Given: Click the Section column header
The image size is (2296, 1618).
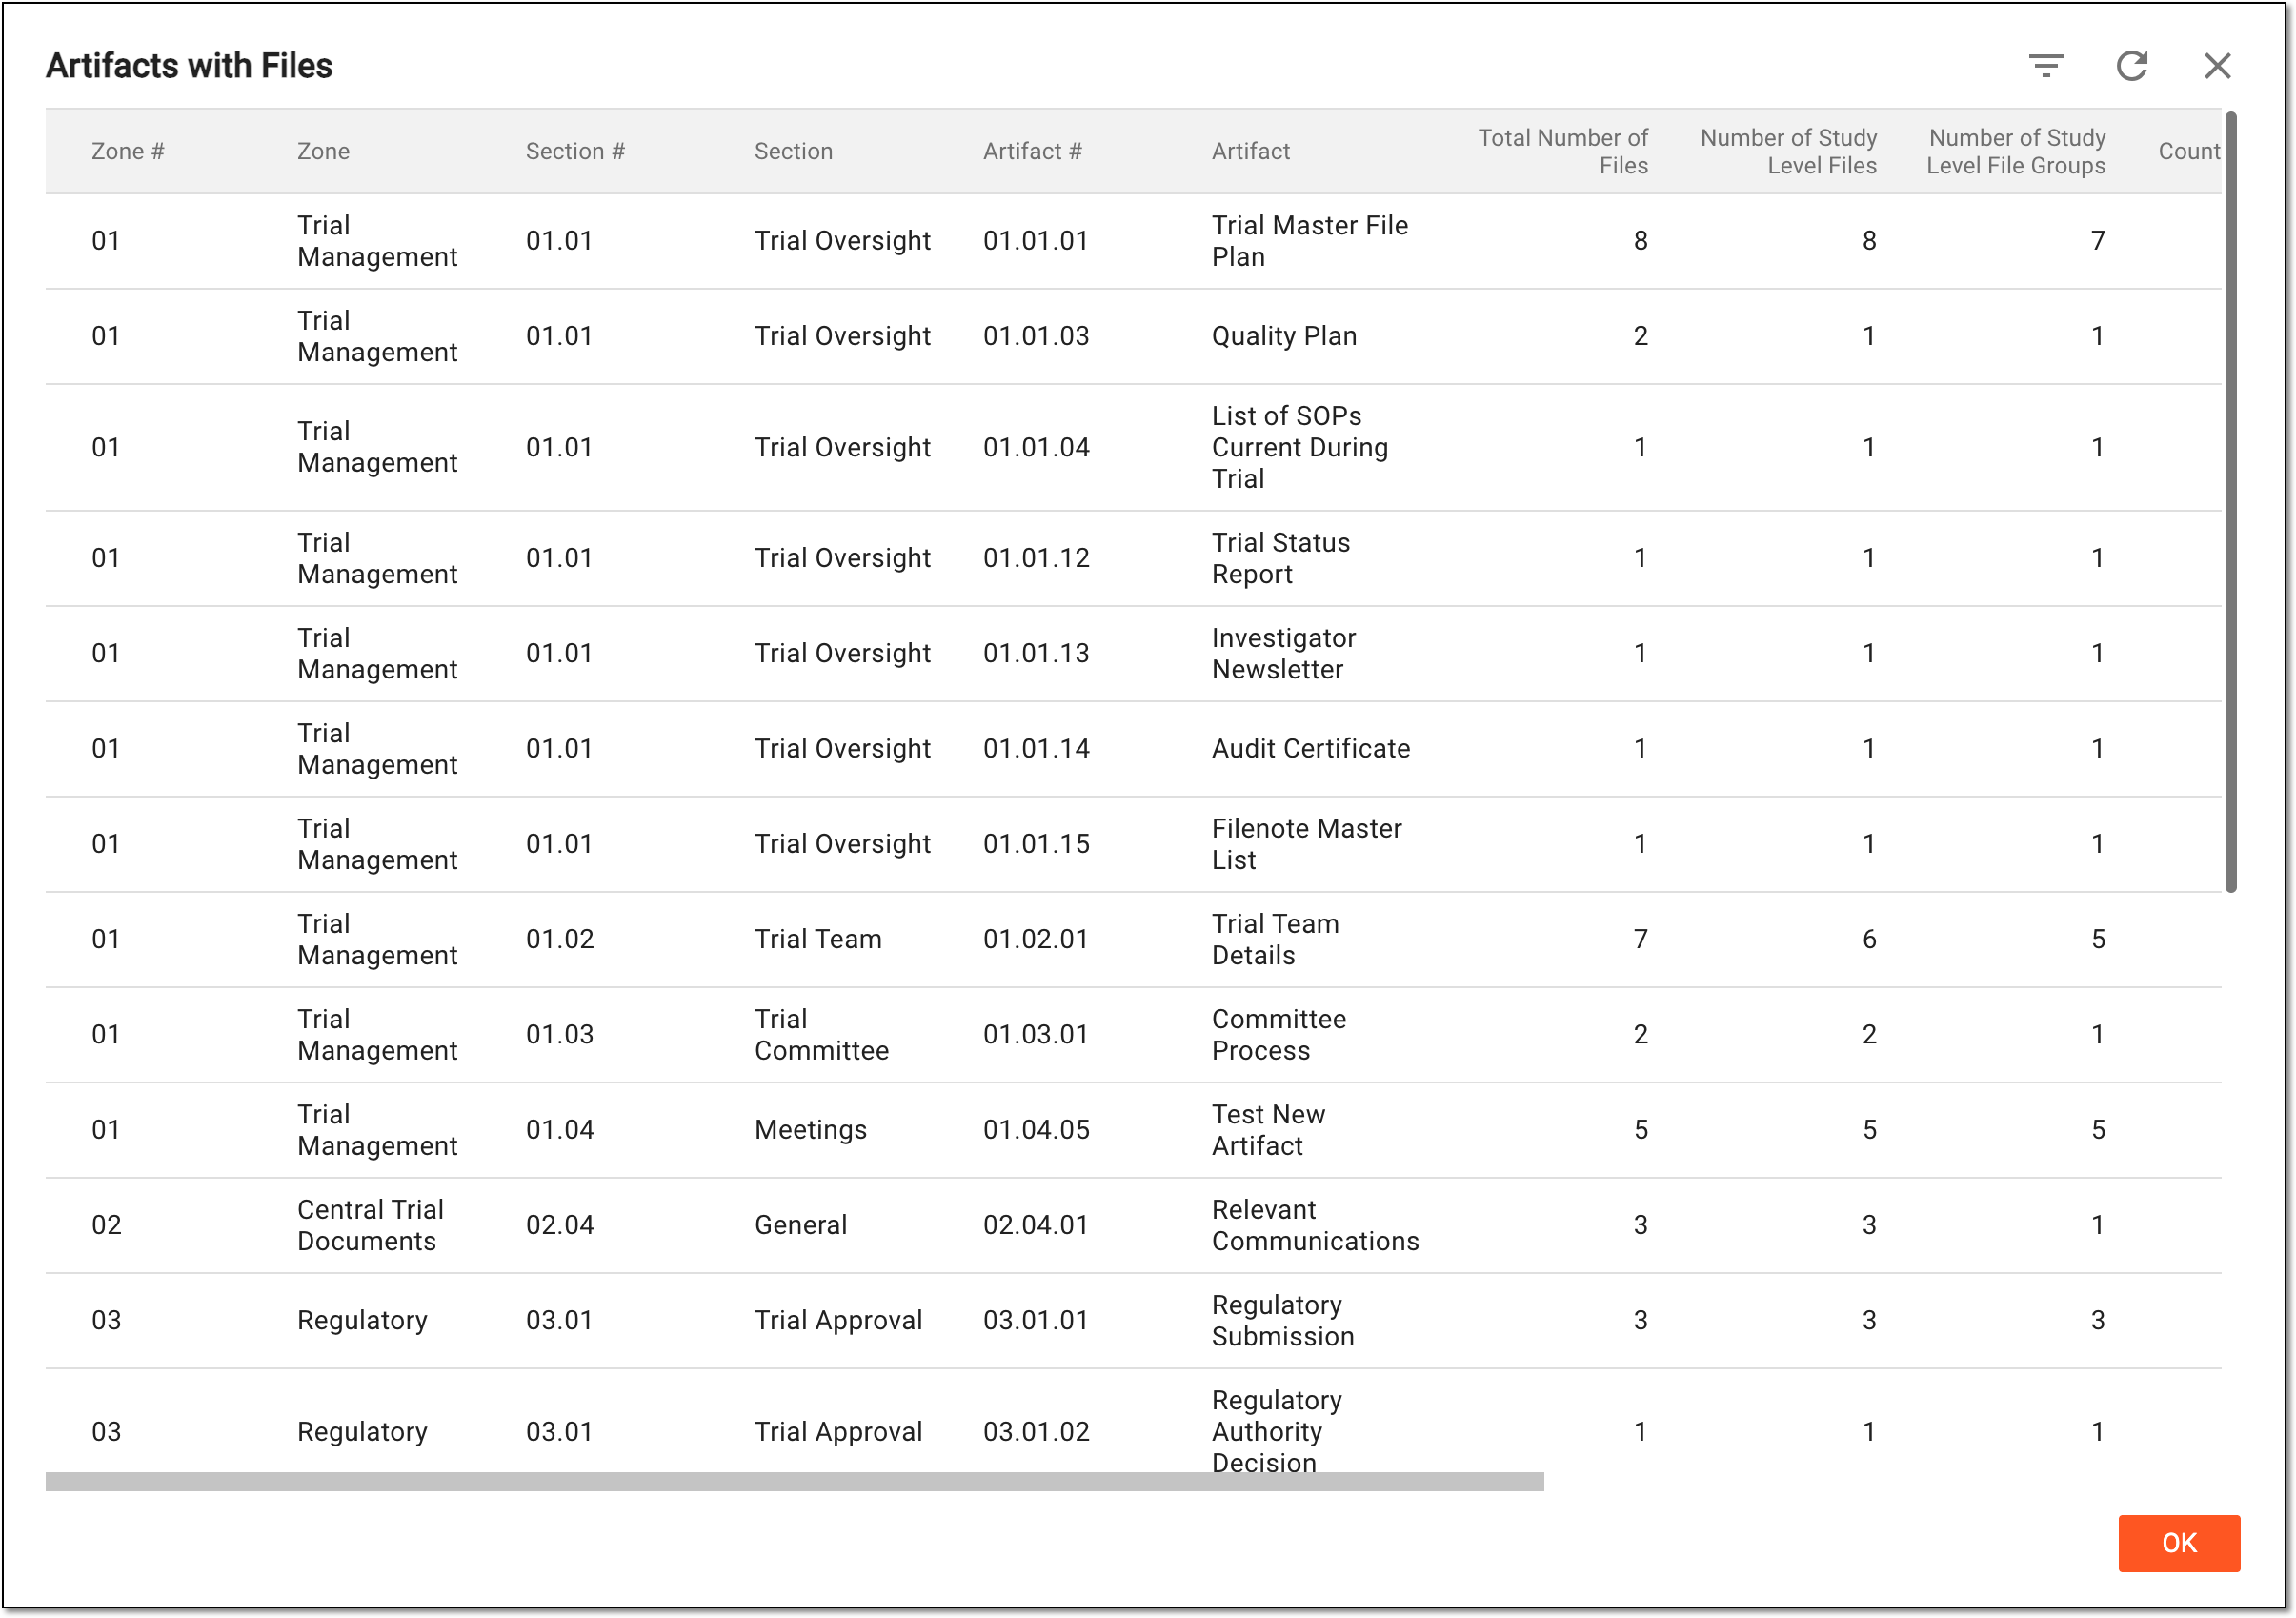Looking at the screenshot, I should 793,151.
